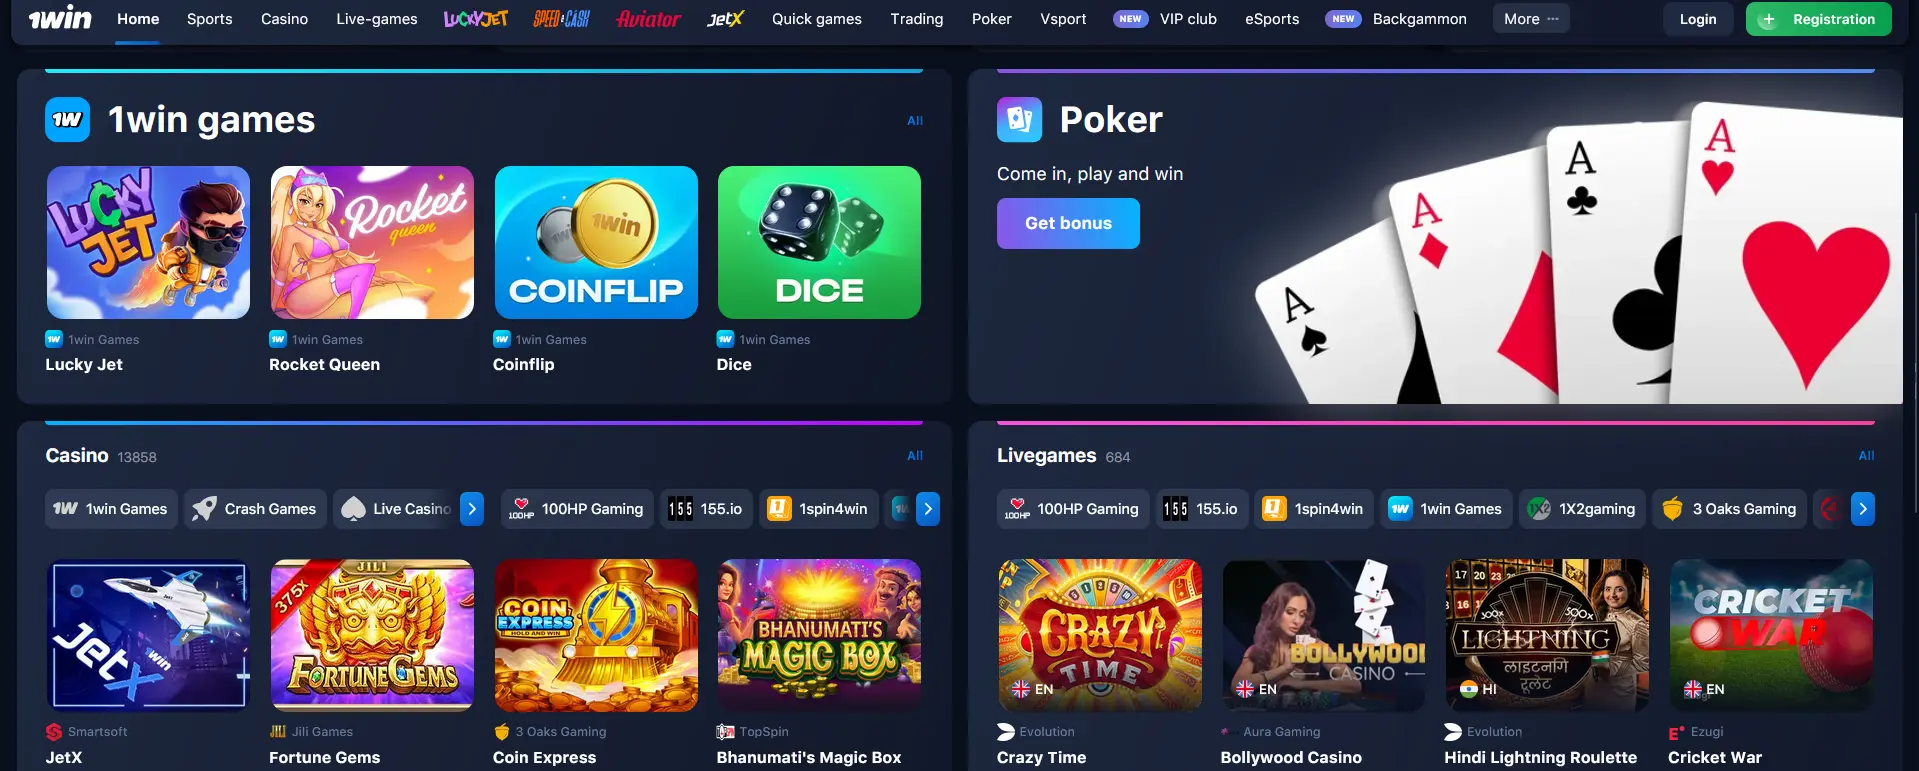Click the Get bonus button
Viewport: 1919px width, 771px height.
(1068, 223)
